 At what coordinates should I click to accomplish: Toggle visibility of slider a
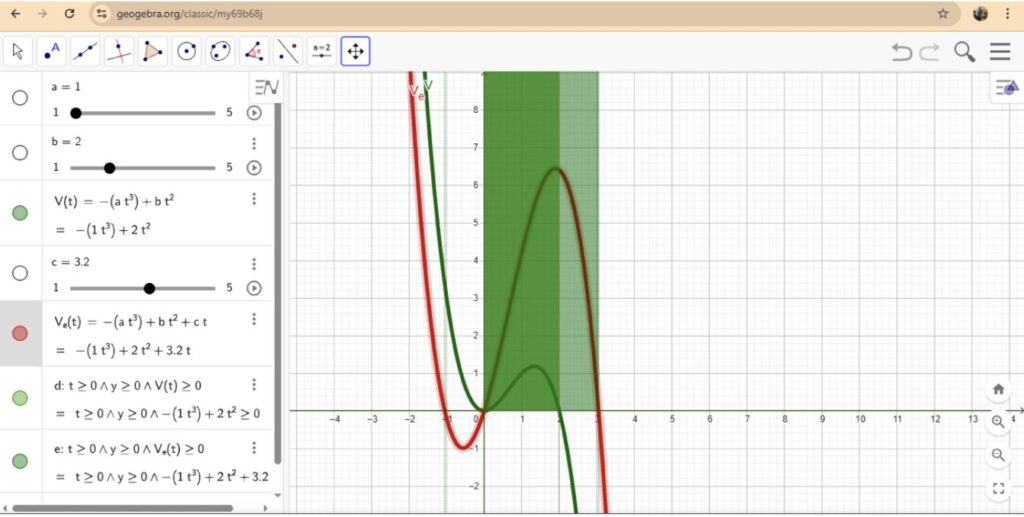(20, 98)
